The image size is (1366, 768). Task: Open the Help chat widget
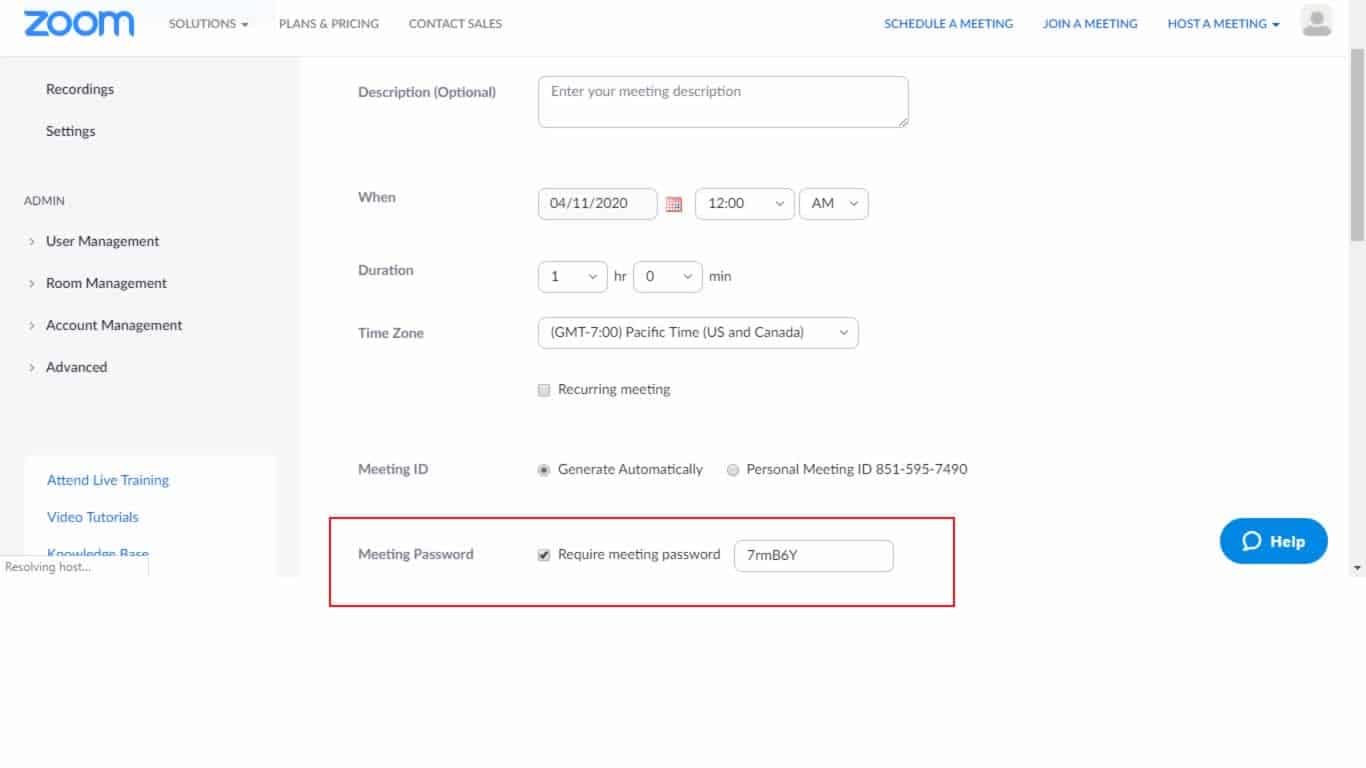coord(1272,540)
